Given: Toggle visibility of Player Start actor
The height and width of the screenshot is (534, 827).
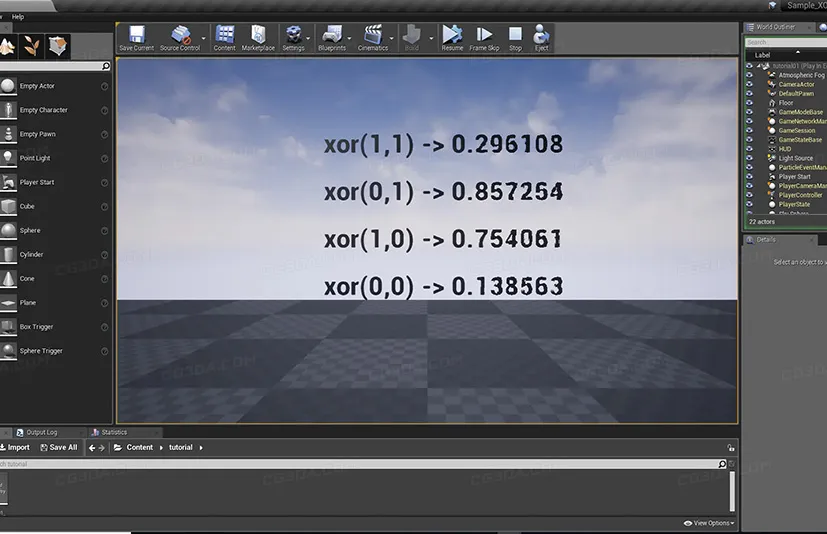Looking at the screenshot, I should [x=749, y=176].
